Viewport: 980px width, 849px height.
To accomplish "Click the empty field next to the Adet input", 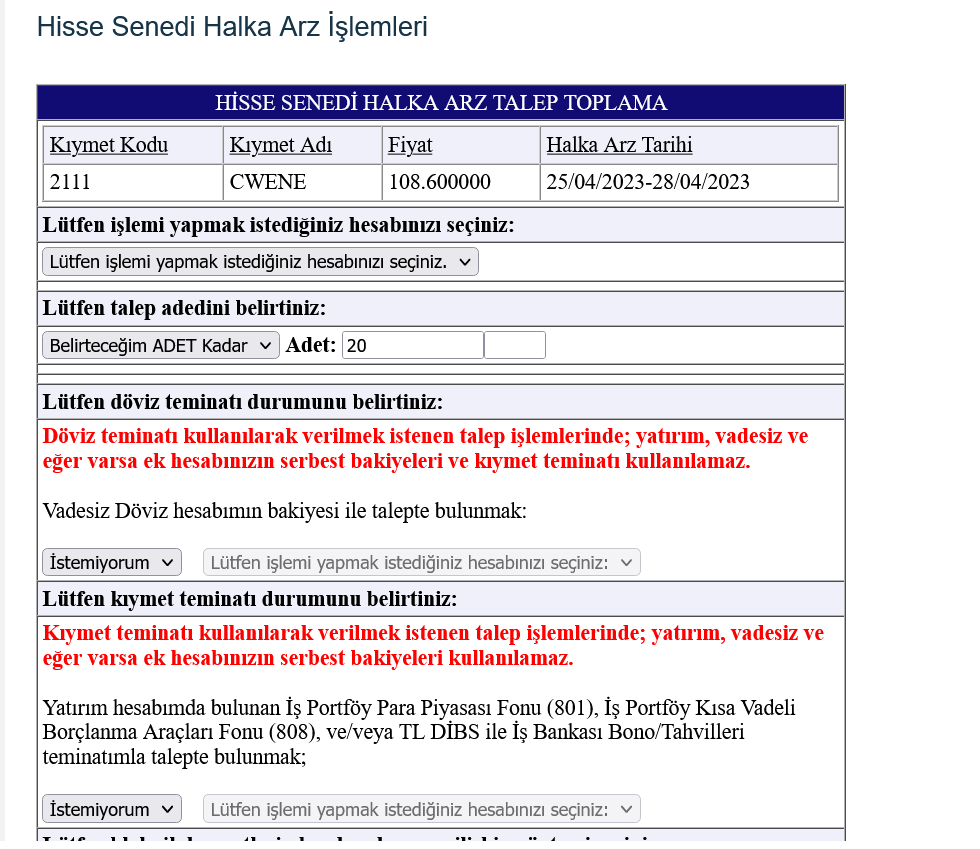I will tap(514, 344).
